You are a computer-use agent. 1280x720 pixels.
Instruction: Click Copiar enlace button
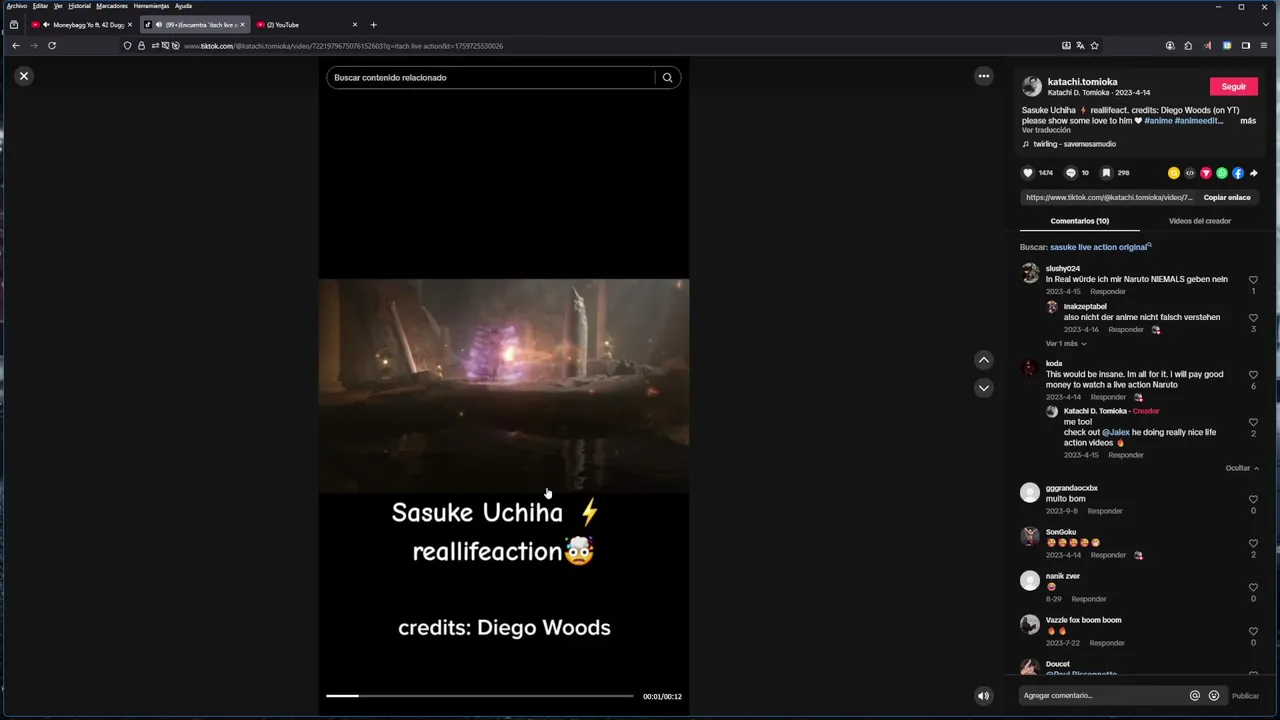click(x=1227, y=198)
